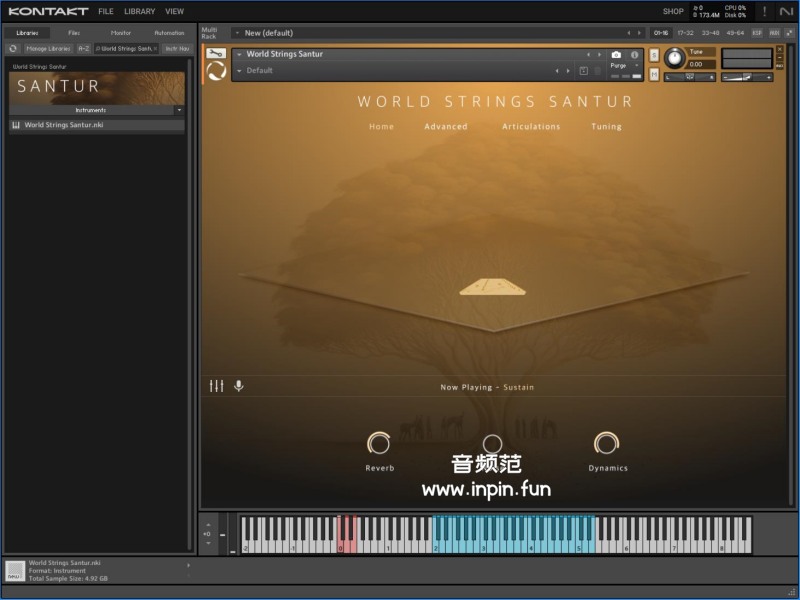Click the Reverb knob
The width and height of the screenshot is (800, 600).
(379, 443)
